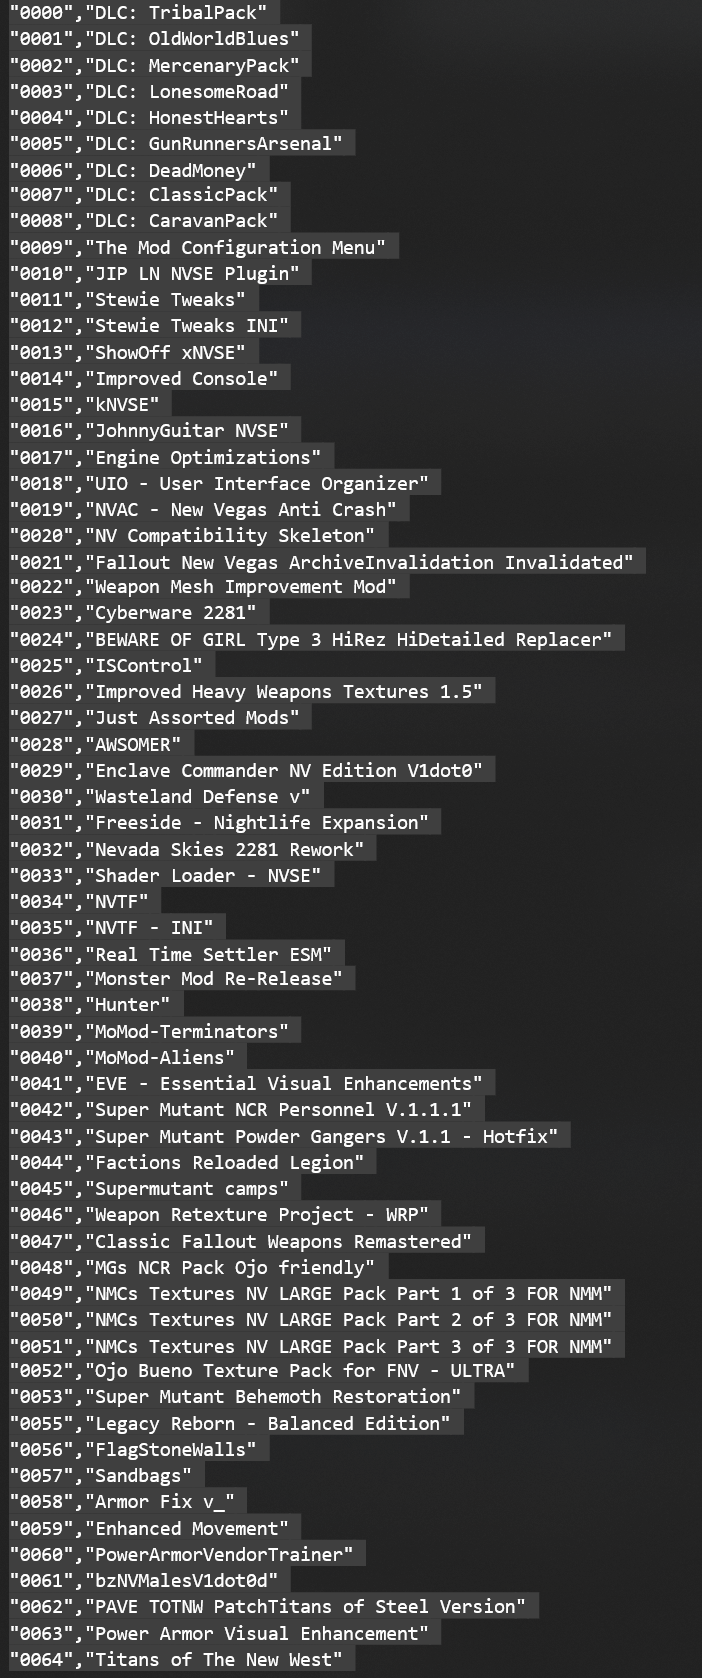This screenshot has height=1678, width=702.
Task: Click "Fallout New Vegas ArchiveInvalidation Invalidated" text
Action: 364,563
